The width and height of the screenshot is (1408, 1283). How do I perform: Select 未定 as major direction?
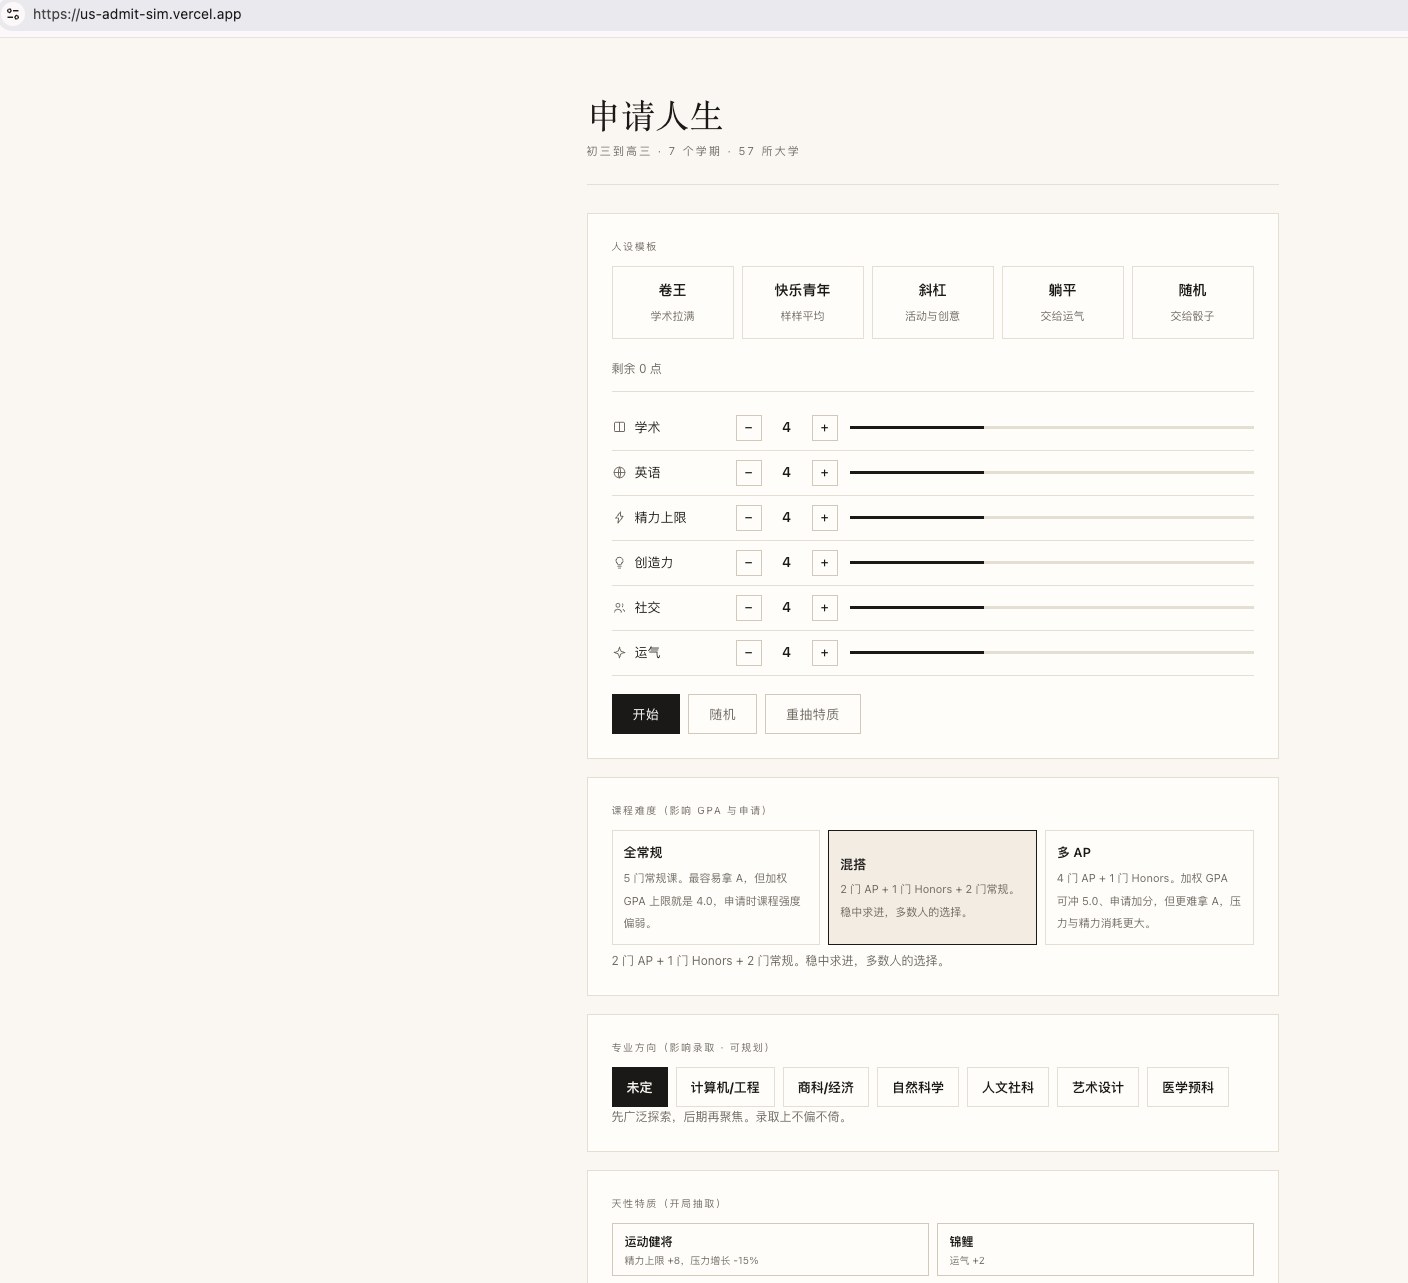(639, 1087)
